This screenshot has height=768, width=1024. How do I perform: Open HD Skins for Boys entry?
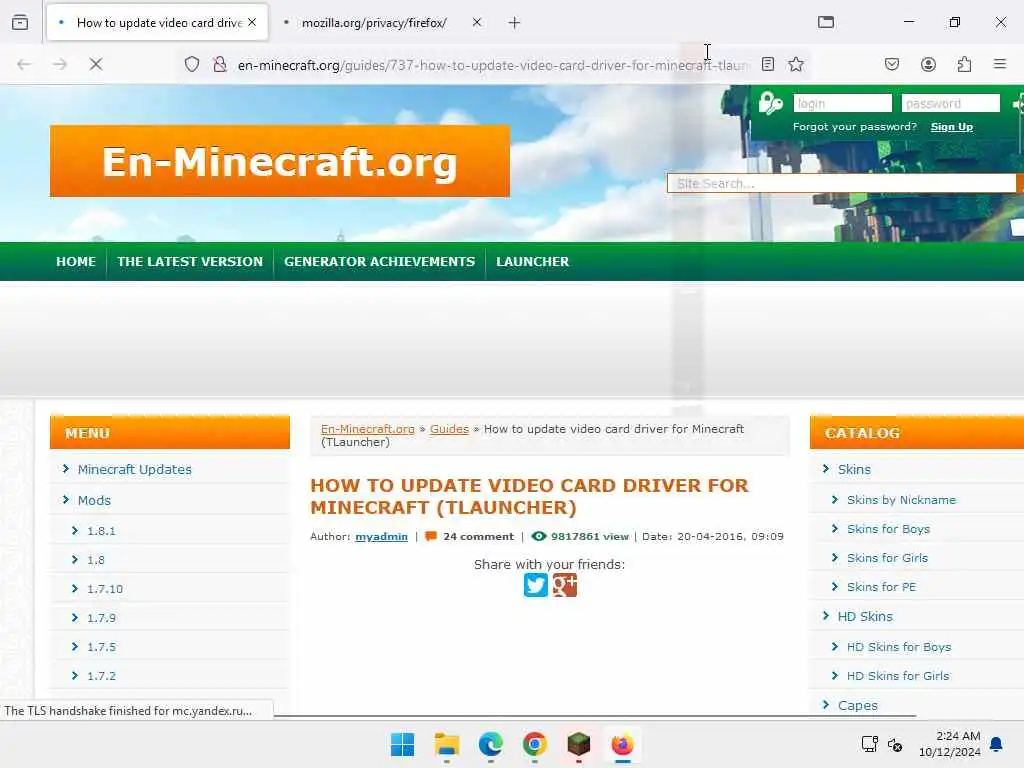(899, 647)
